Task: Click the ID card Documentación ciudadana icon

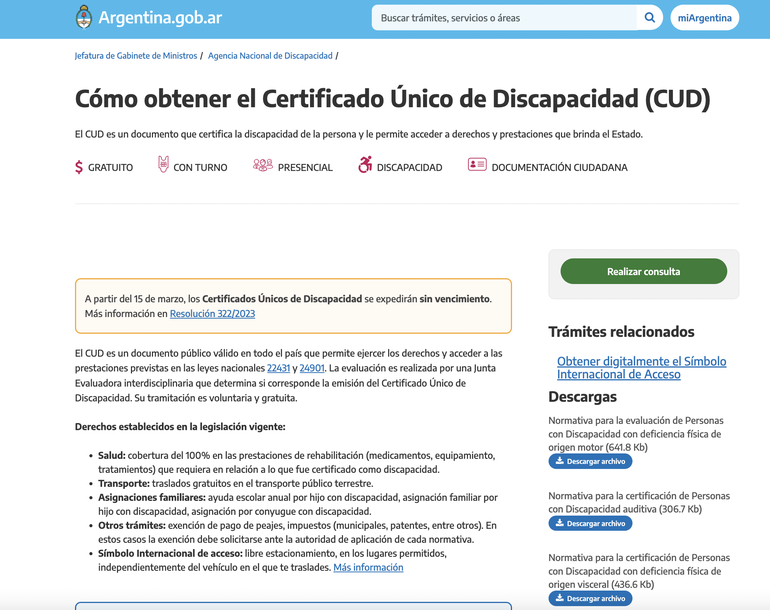Action: [477, 164]
